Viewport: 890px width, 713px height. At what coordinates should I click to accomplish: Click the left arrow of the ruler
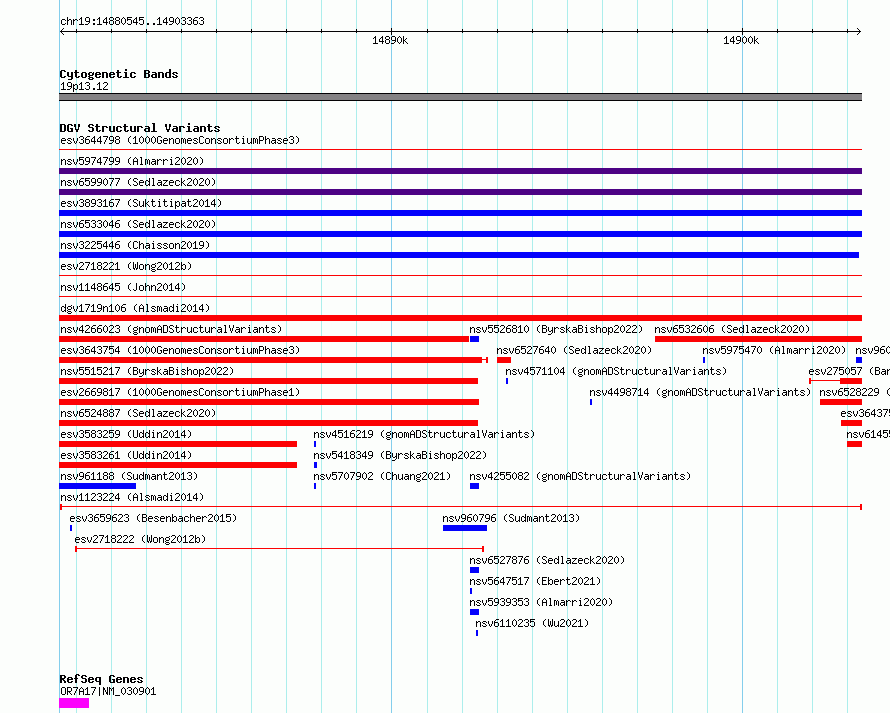(62, 32)
